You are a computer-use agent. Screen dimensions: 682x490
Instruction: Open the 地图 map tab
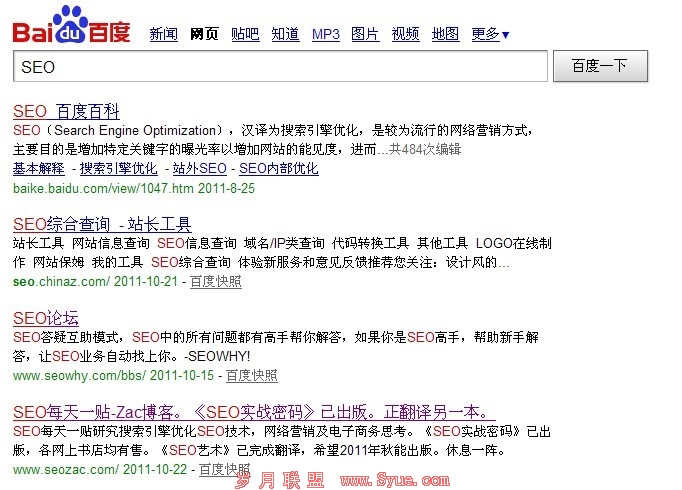pyautogui.click(x=445, y=34)
